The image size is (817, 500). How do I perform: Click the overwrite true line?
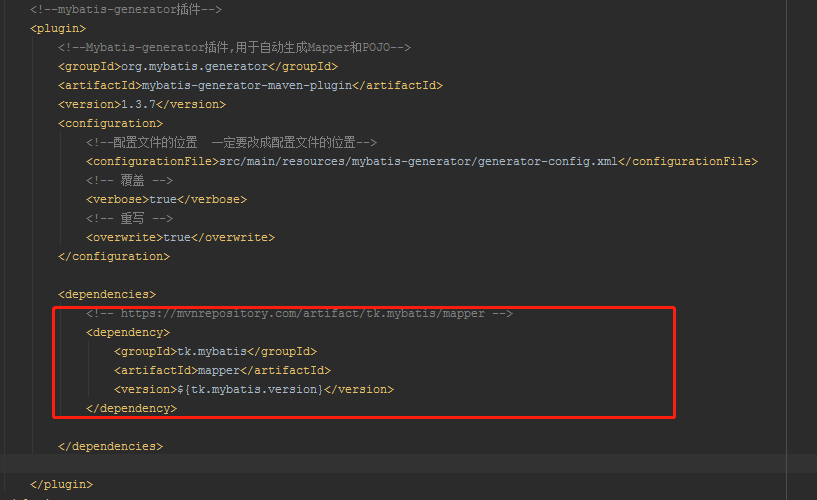click(180, 238)
